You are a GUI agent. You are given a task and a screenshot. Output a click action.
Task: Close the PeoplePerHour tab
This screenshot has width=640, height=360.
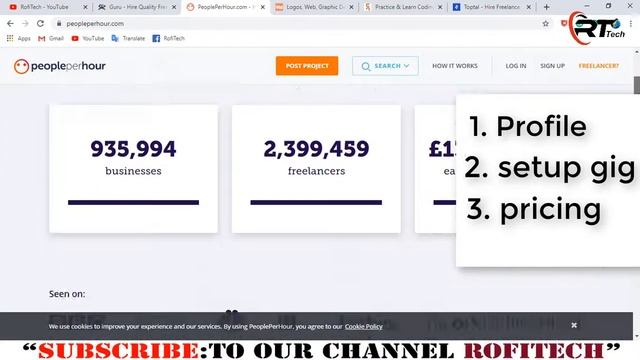[x=263, y=7]
